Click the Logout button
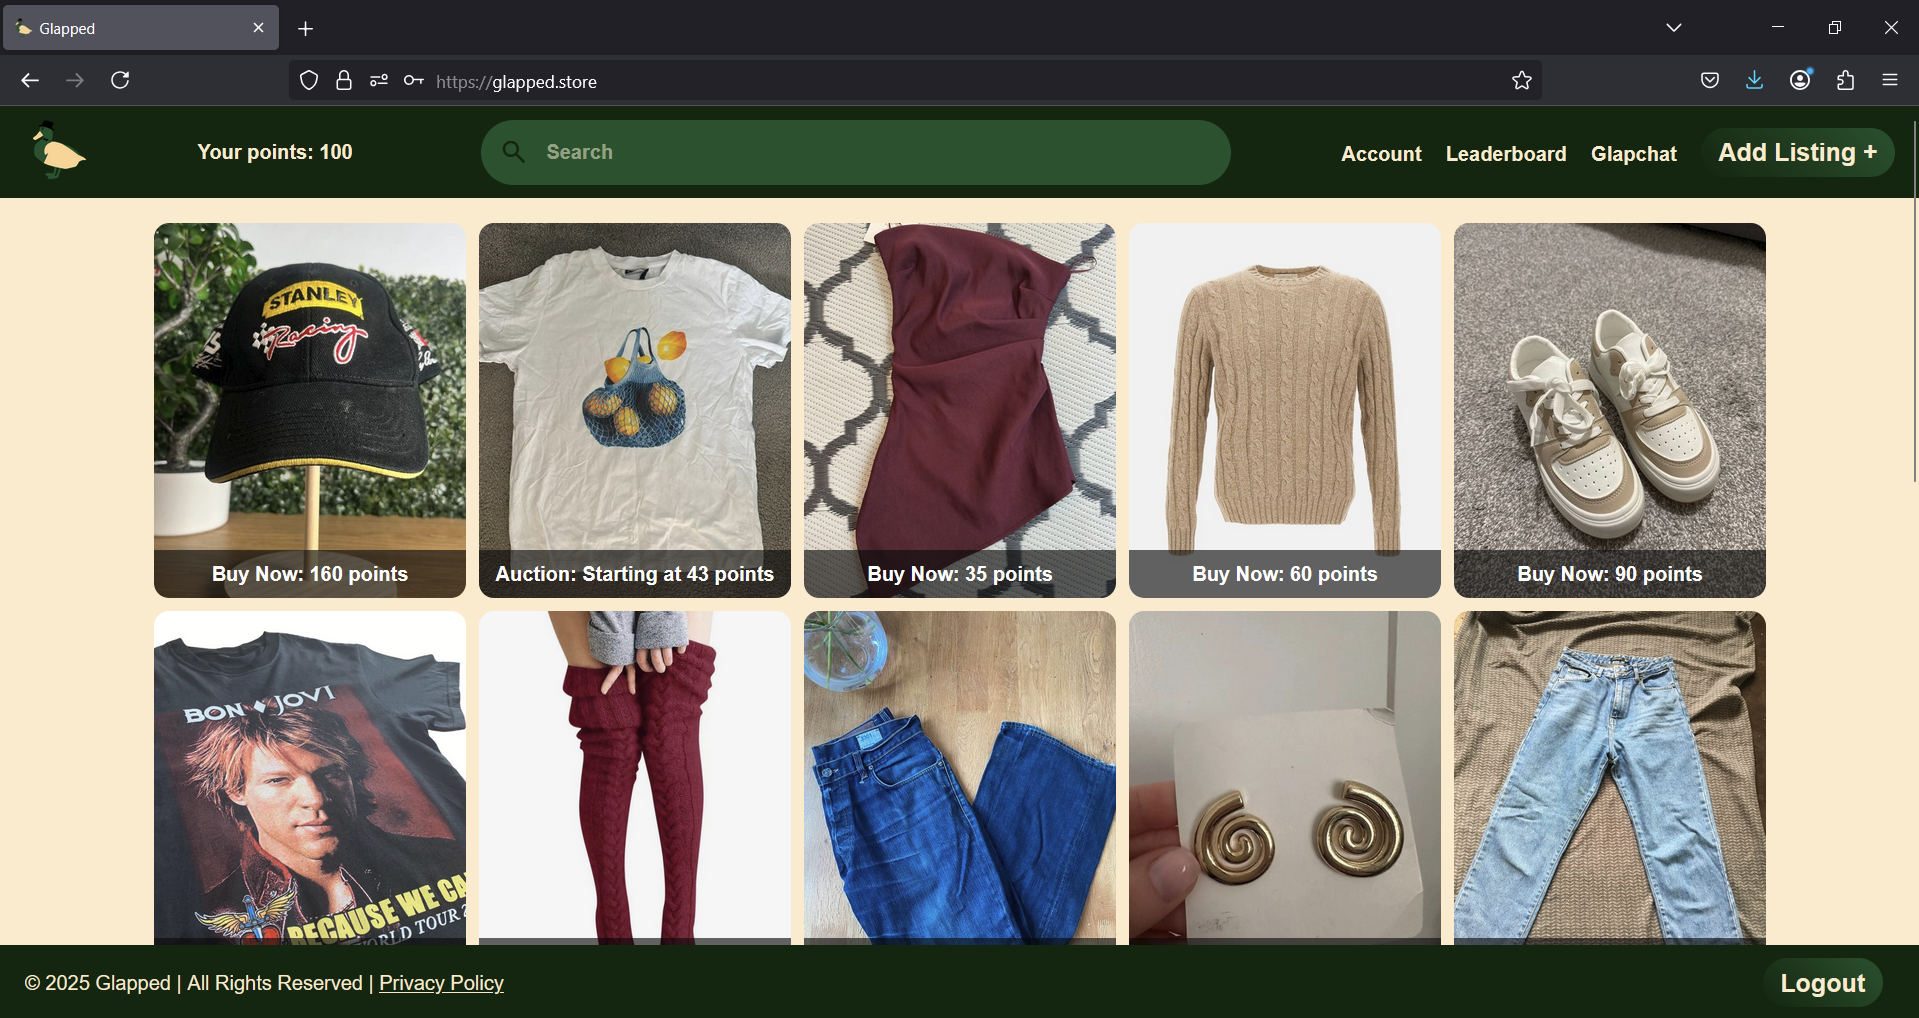 point(1823,983)
